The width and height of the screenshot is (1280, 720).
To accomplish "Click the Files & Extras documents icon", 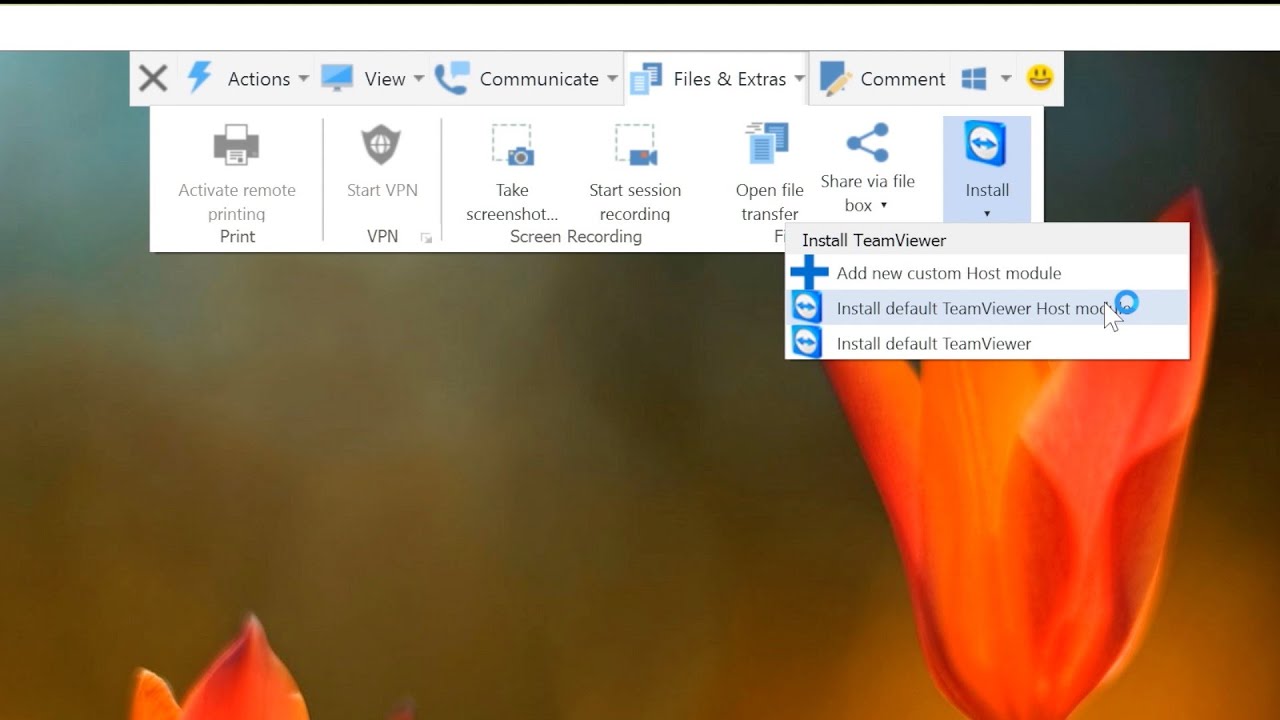I will tap(646, 78).
